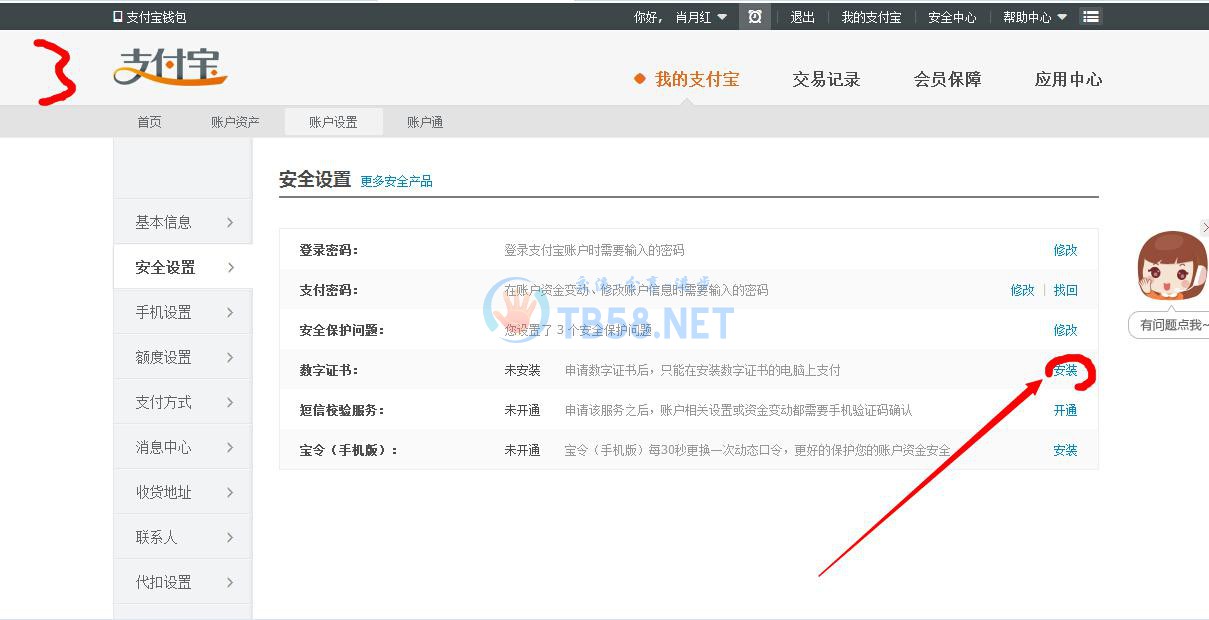1209x620 pixels.
Task: Click the 有问题点我 help bubble
Action: (1170, 325)
